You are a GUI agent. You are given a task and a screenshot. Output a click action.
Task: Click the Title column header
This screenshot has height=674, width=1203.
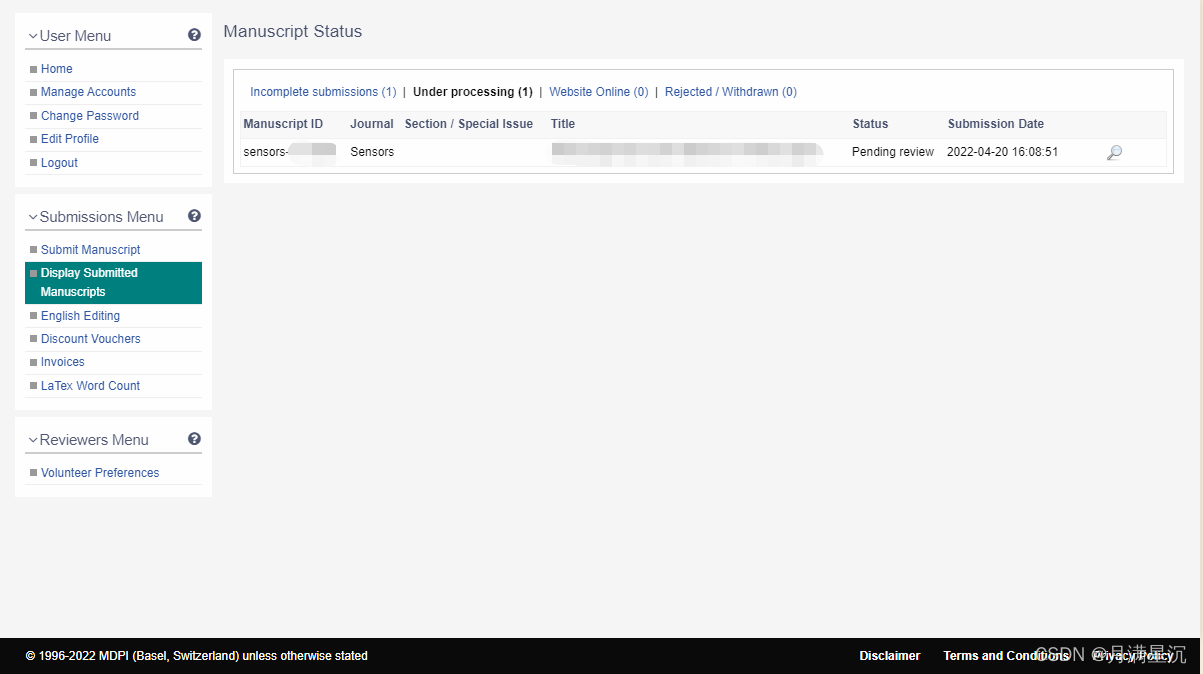click(x=563, y=124)
